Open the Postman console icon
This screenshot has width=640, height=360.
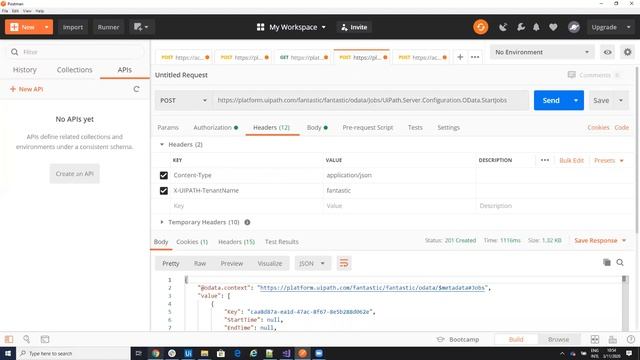(x=45, y=339)
